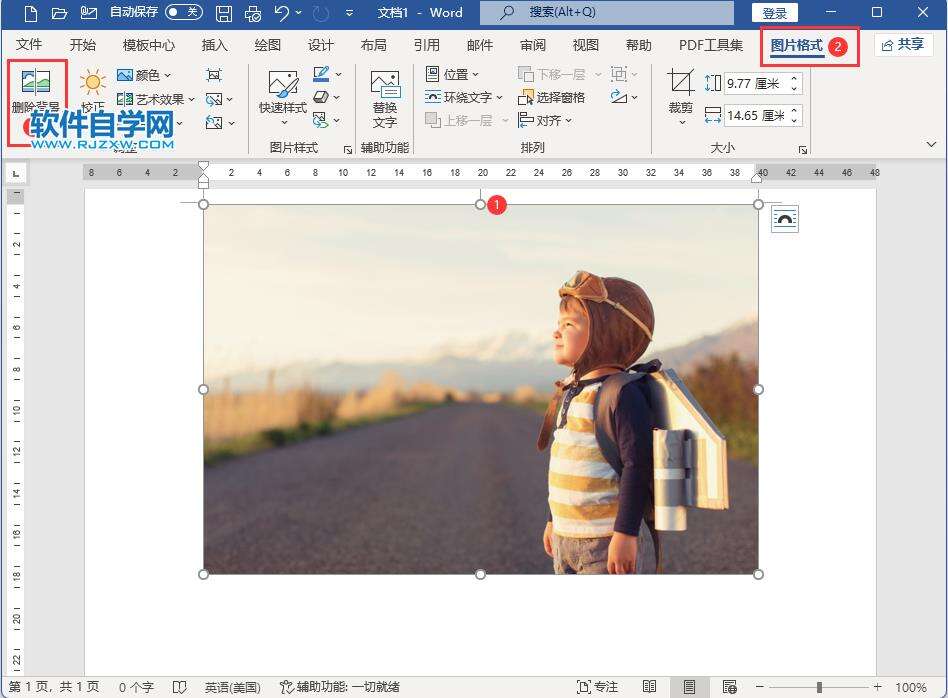Open the Template Center (模板中心) tab
This screenshot has height=698, width=948.
[148, 45]
